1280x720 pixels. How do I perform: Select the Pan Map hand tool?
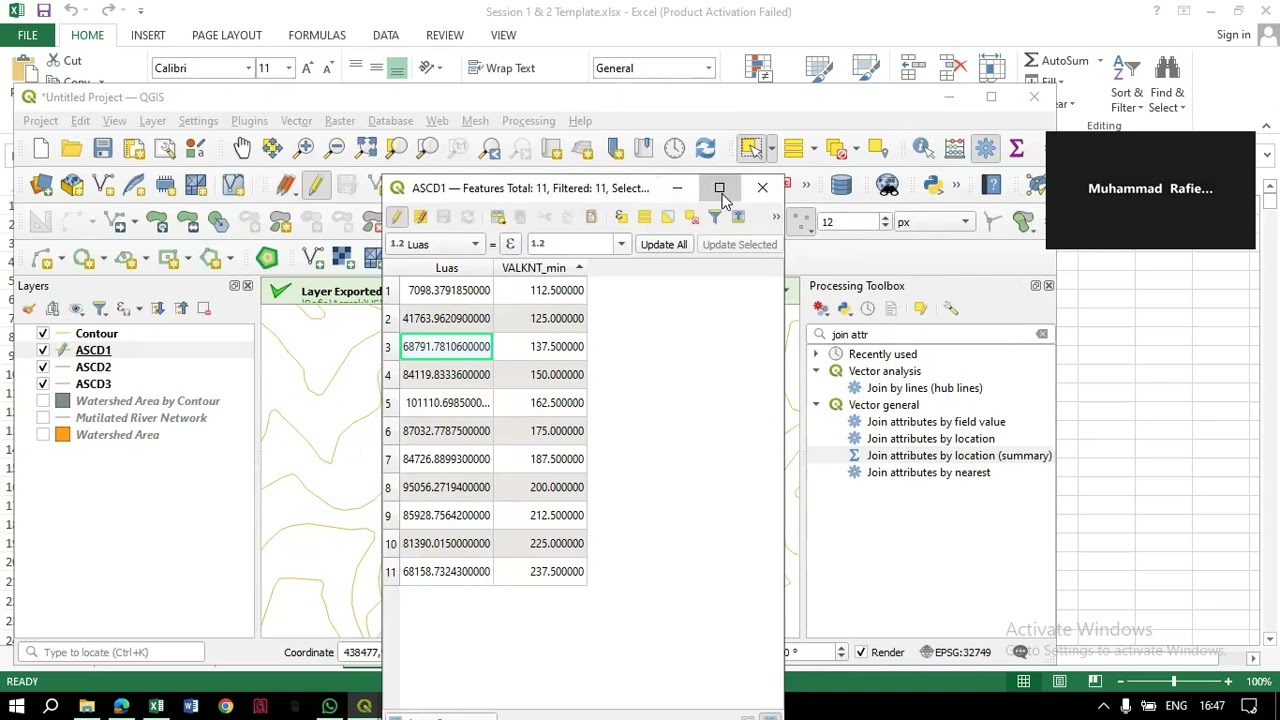[x=242, y=149]
